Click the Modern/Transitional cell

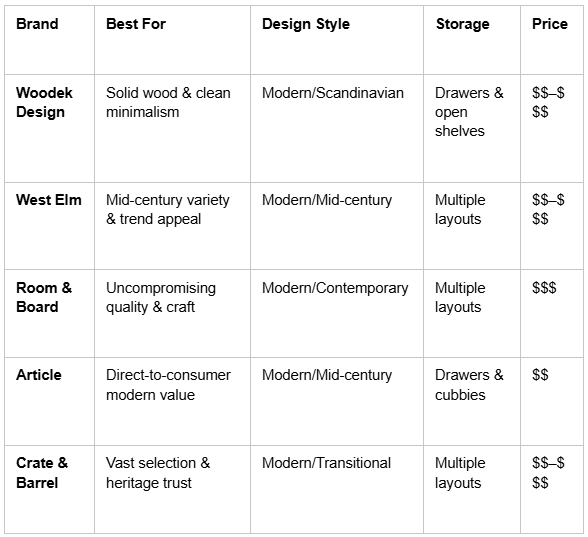337,489
